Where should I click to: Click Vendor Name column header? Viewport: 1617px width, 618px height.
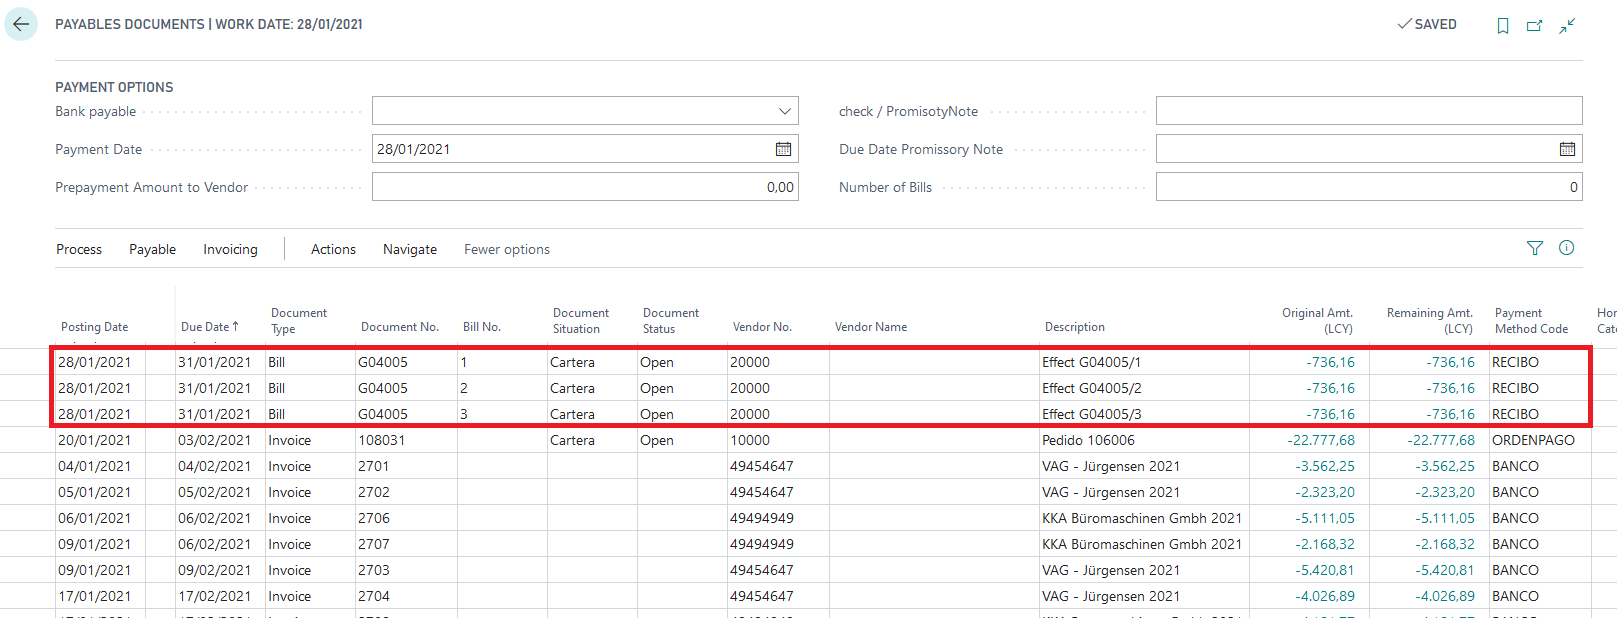click(x=871, y=327)
